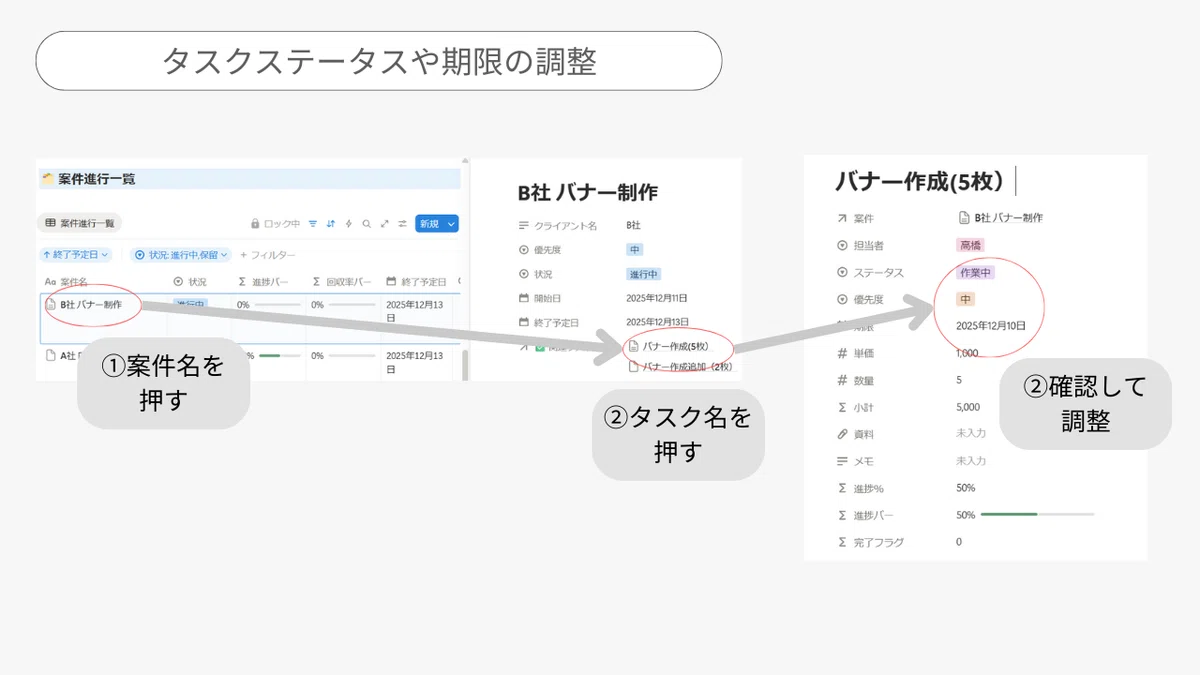Click the 終了予定日 column header in table
This screenshot has width=1200, height=675.
416,282
